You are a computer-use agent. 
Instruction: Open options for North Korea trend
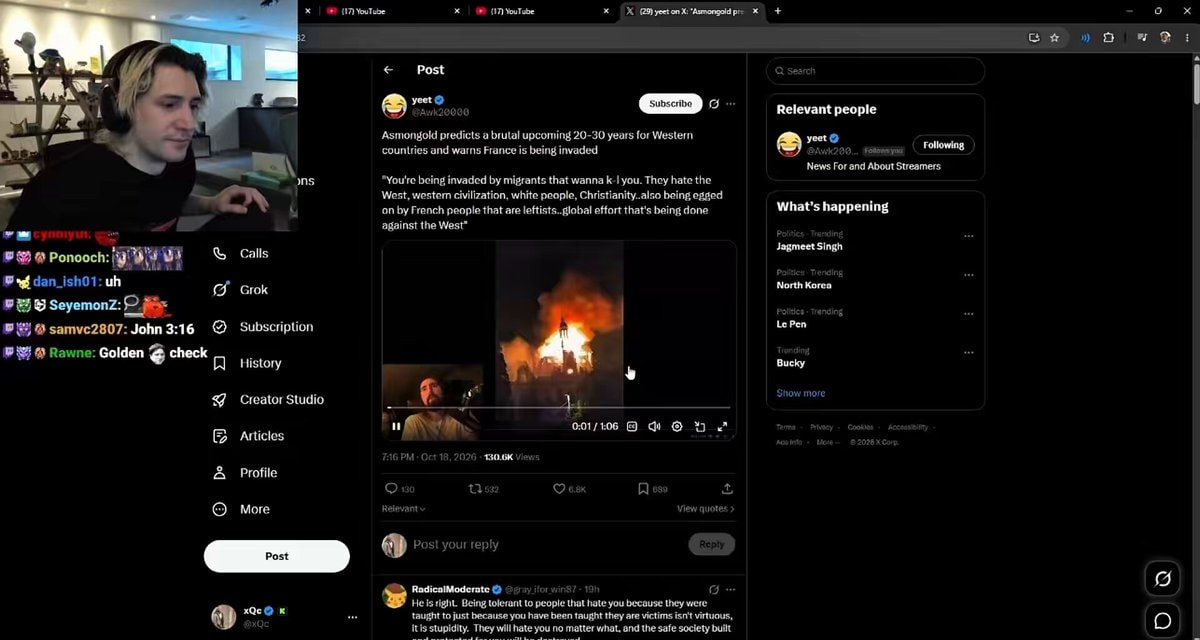coord(968,274)
